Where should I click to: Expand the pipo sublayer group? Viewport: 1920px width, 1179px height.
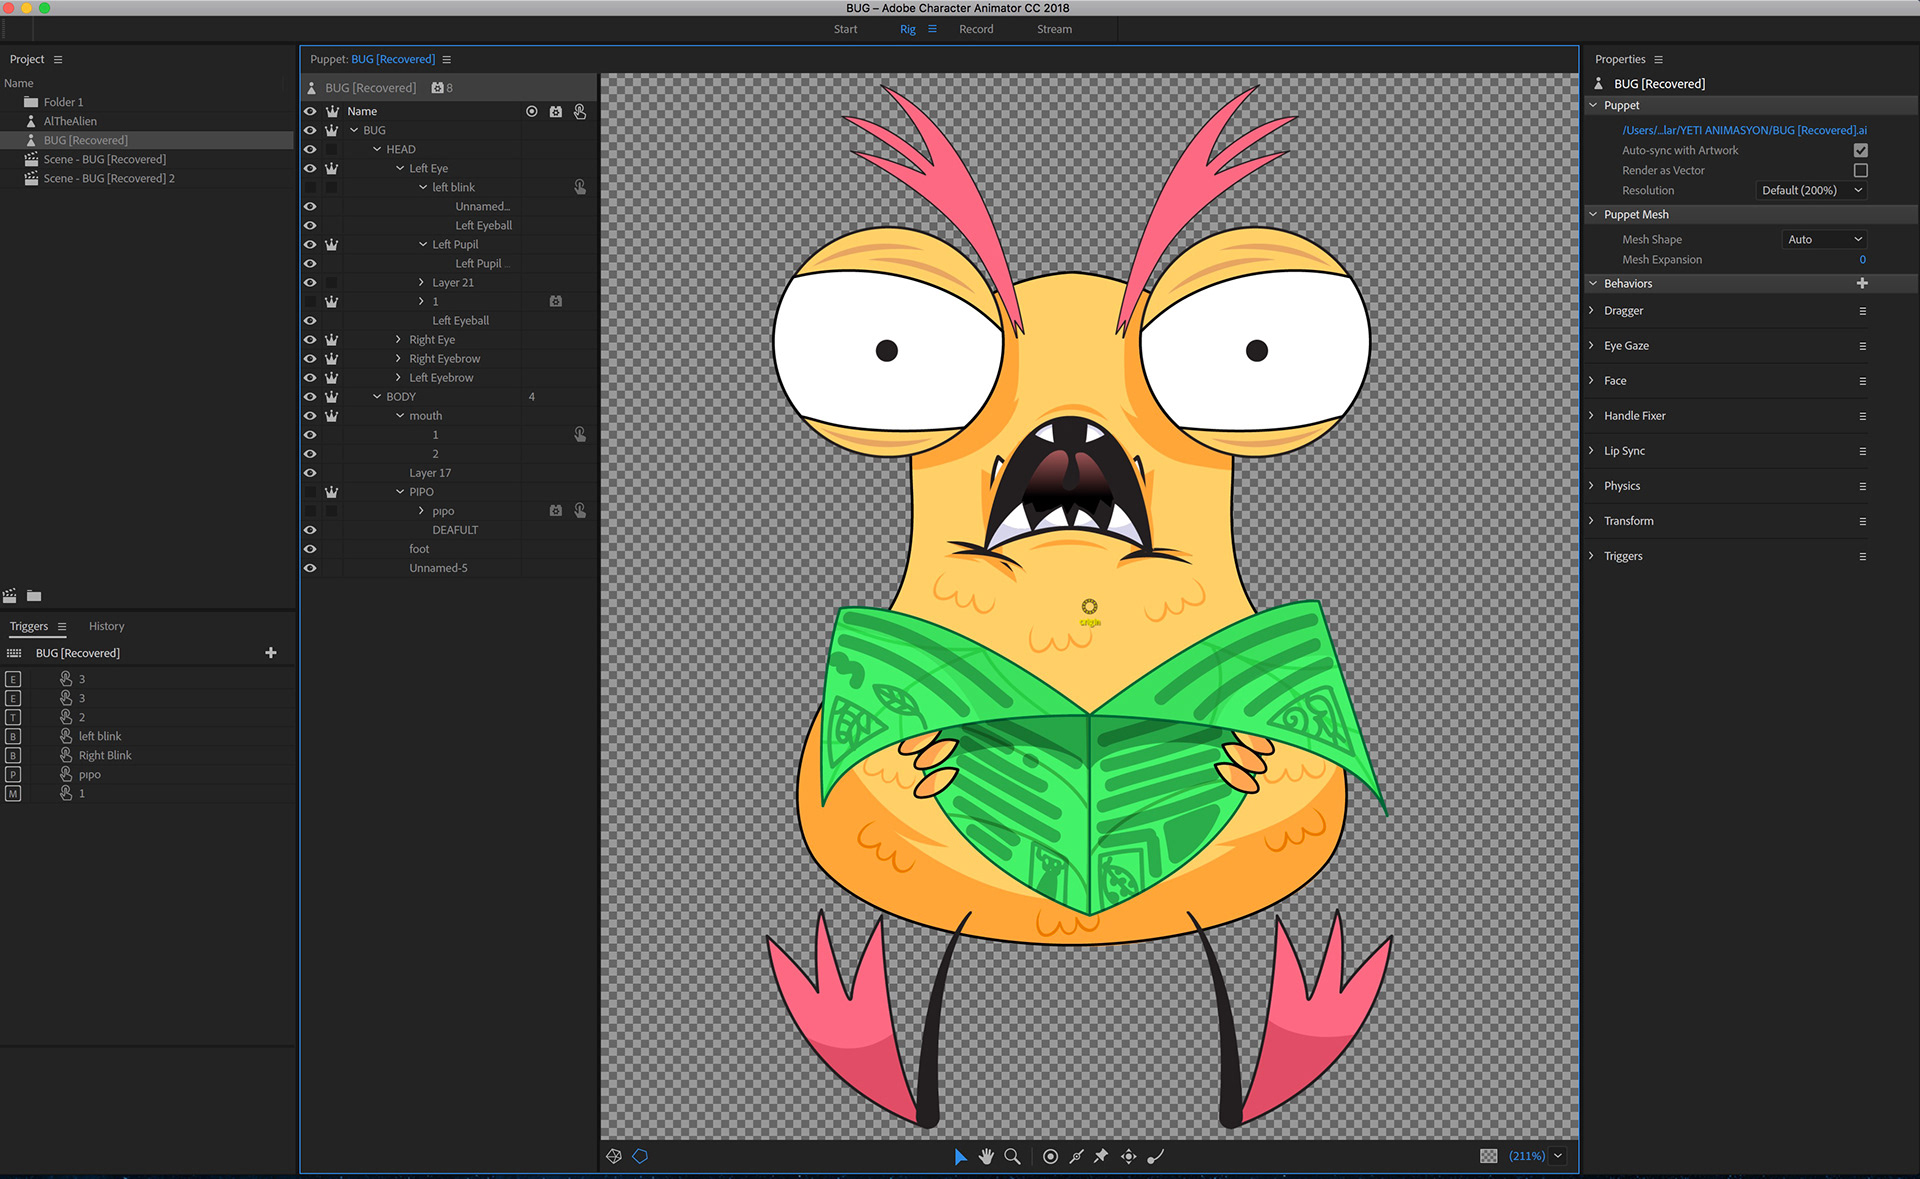pyautogui.click(x=421, y=510)
